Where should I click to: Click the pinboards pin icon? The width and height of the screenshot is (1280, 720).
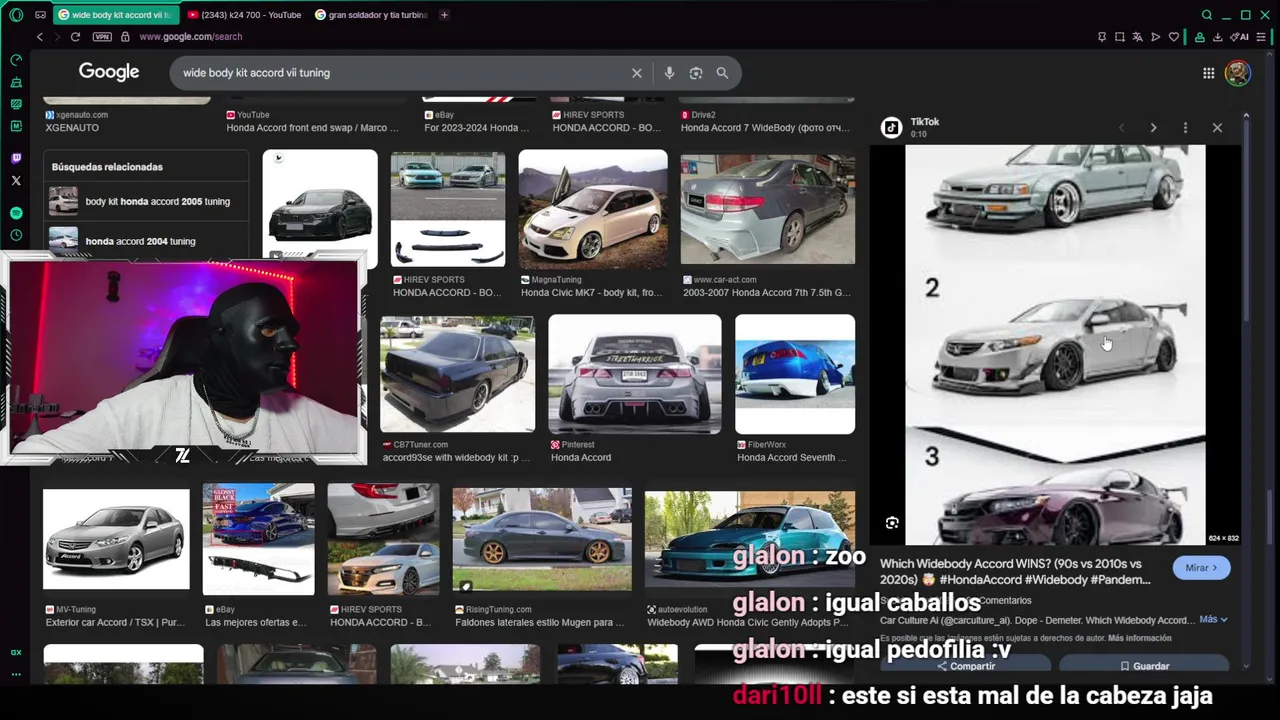point(1102,37)
